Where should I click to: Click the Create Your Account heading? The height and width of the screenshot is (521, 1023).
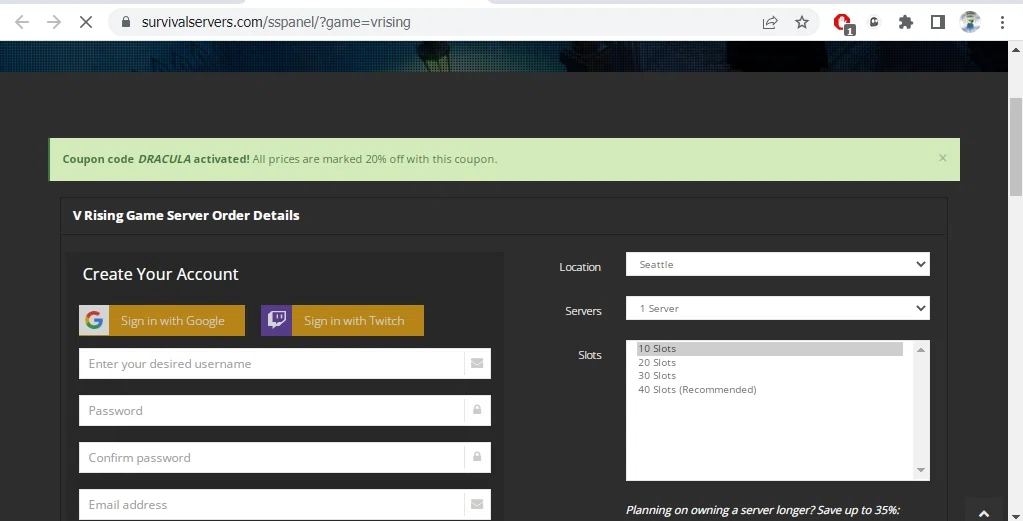pos(160,274)
